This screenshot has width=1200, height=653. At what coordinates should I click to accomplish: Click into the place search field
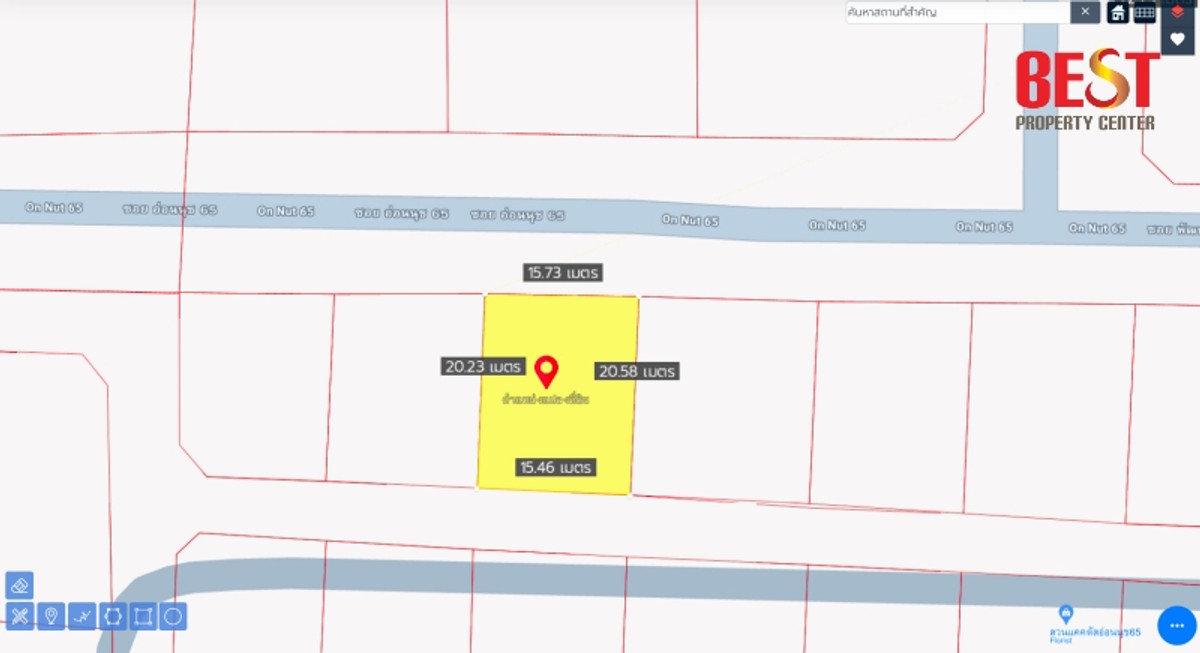coord(955,12)
